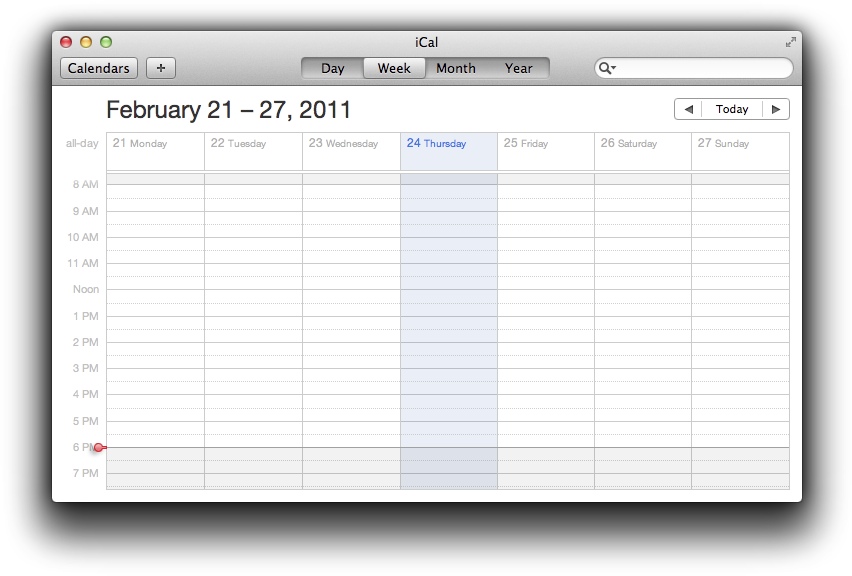The image size is (852, 576).
Task: Click the red current-time marker pin
Action: click(99, 447)
